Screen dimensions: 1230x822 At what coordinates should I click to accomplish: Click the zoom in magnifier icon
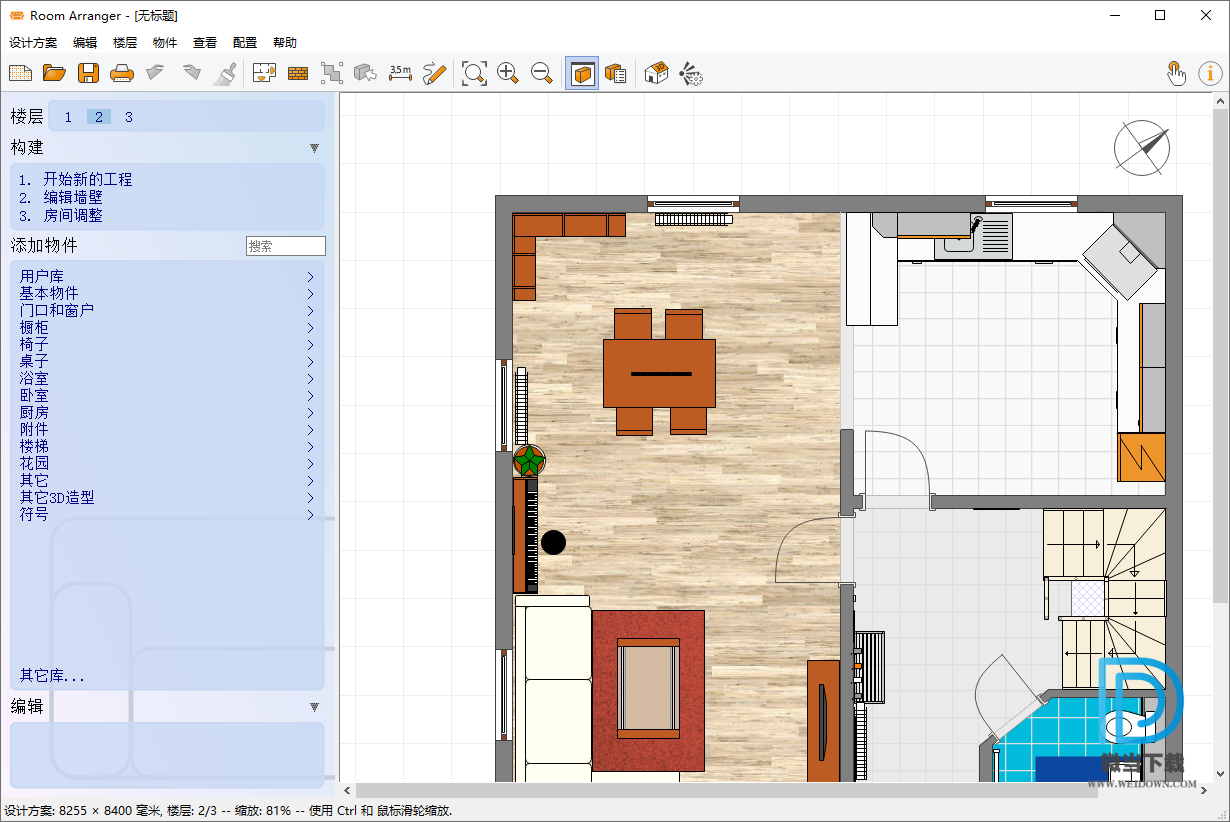[x=508, y=73]
